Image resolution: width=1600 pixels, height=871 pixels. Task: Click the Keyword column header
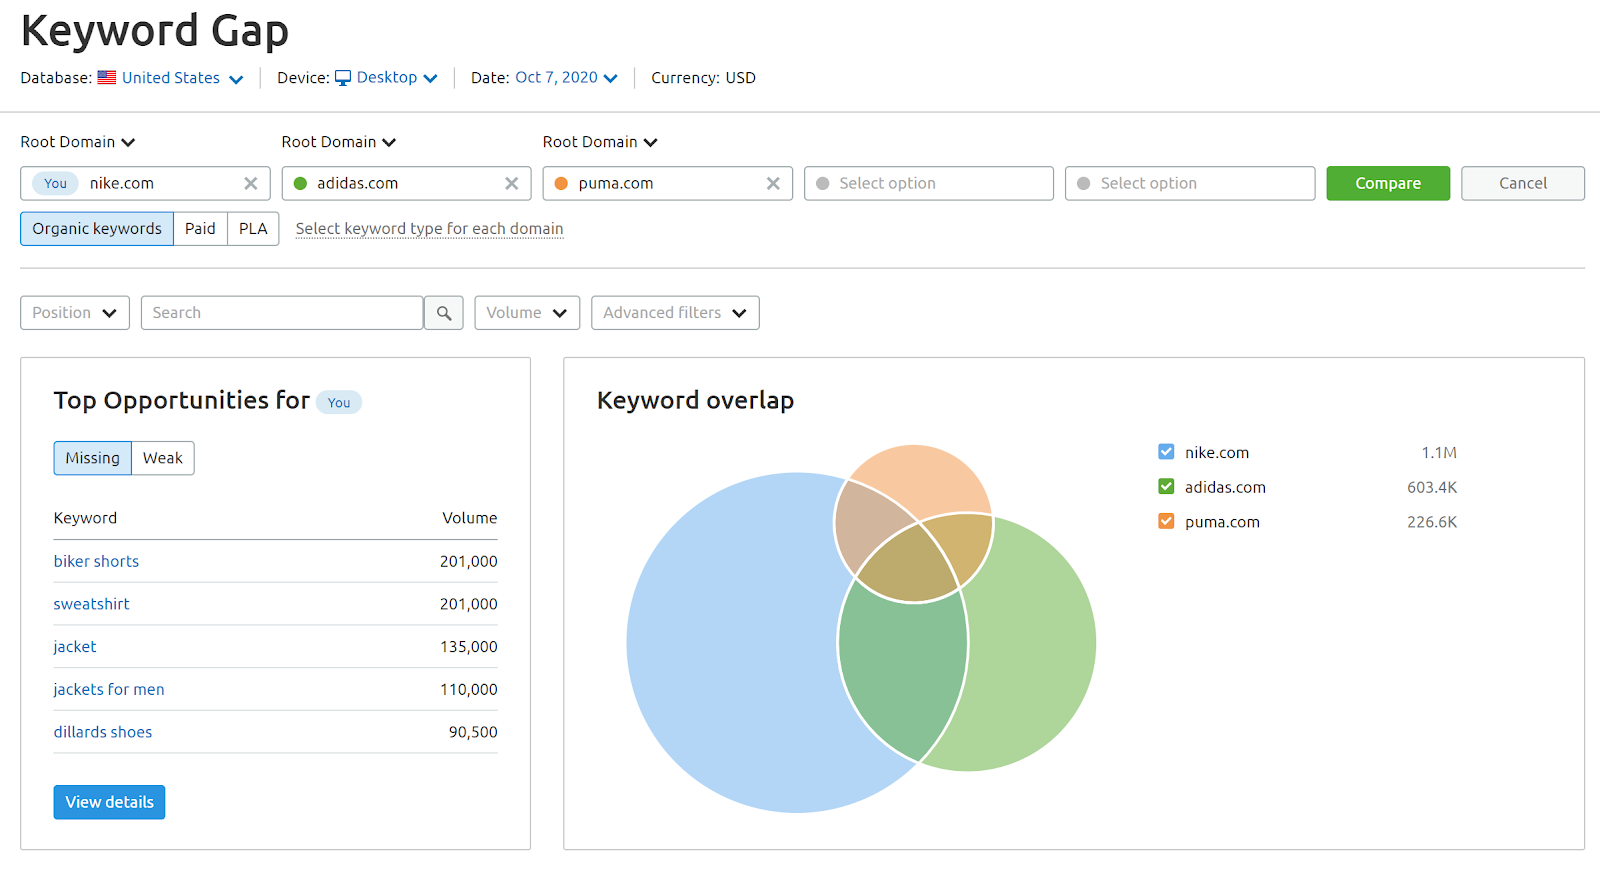[x=85, y=518]
